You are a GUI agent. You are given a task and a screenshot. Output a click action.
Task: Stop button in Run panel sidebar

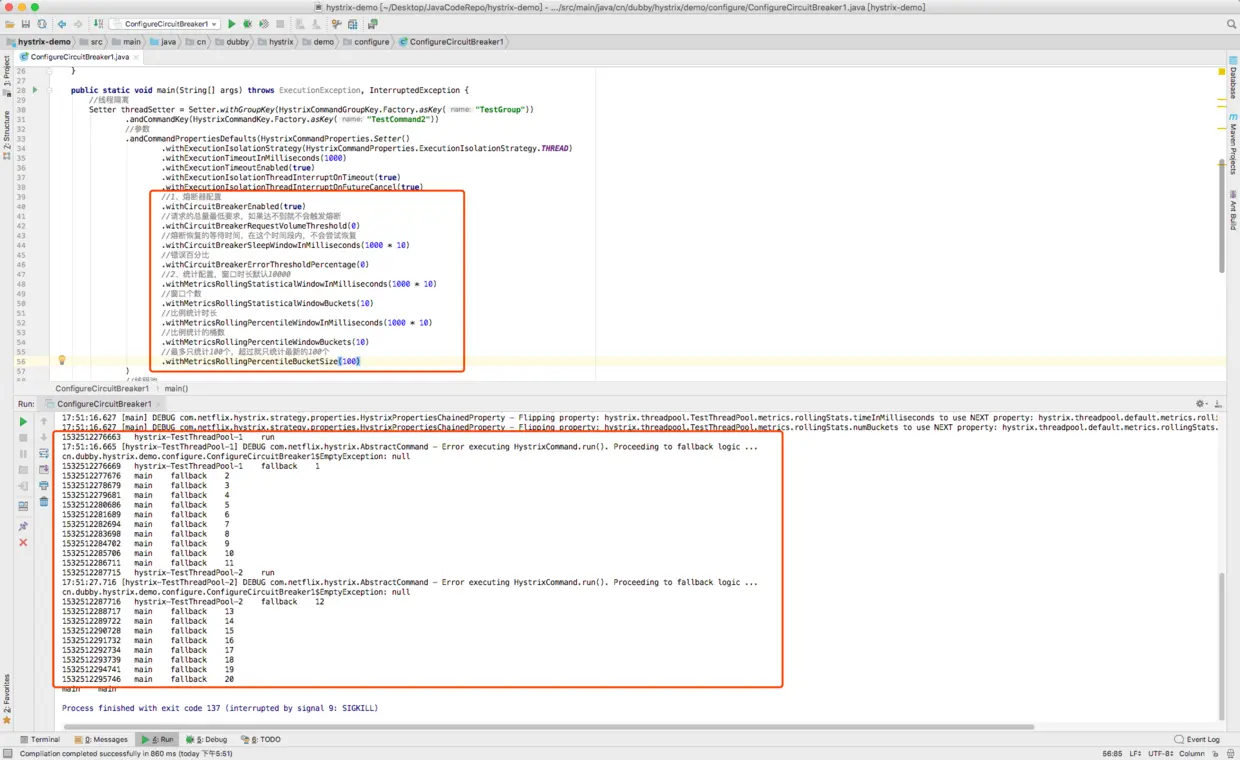(x=23, y=437)
